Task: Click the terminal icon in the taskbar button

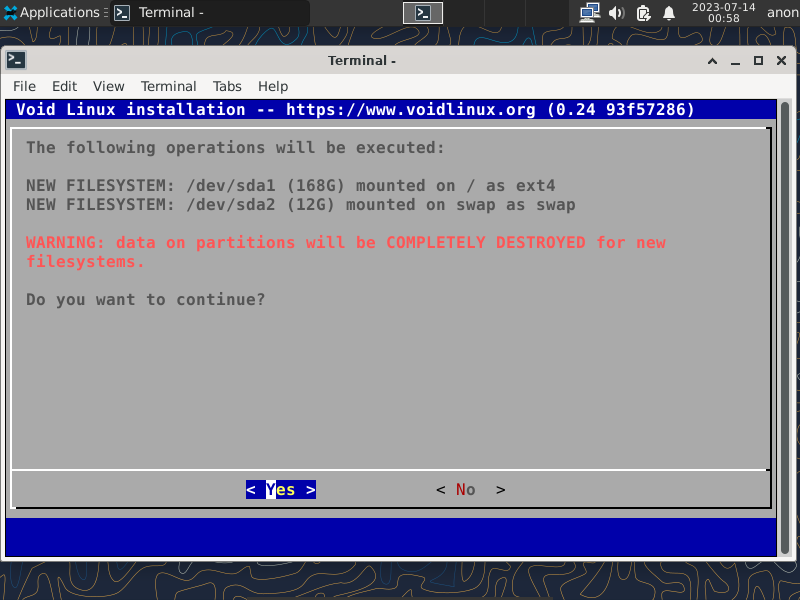Action: point(121,13)
